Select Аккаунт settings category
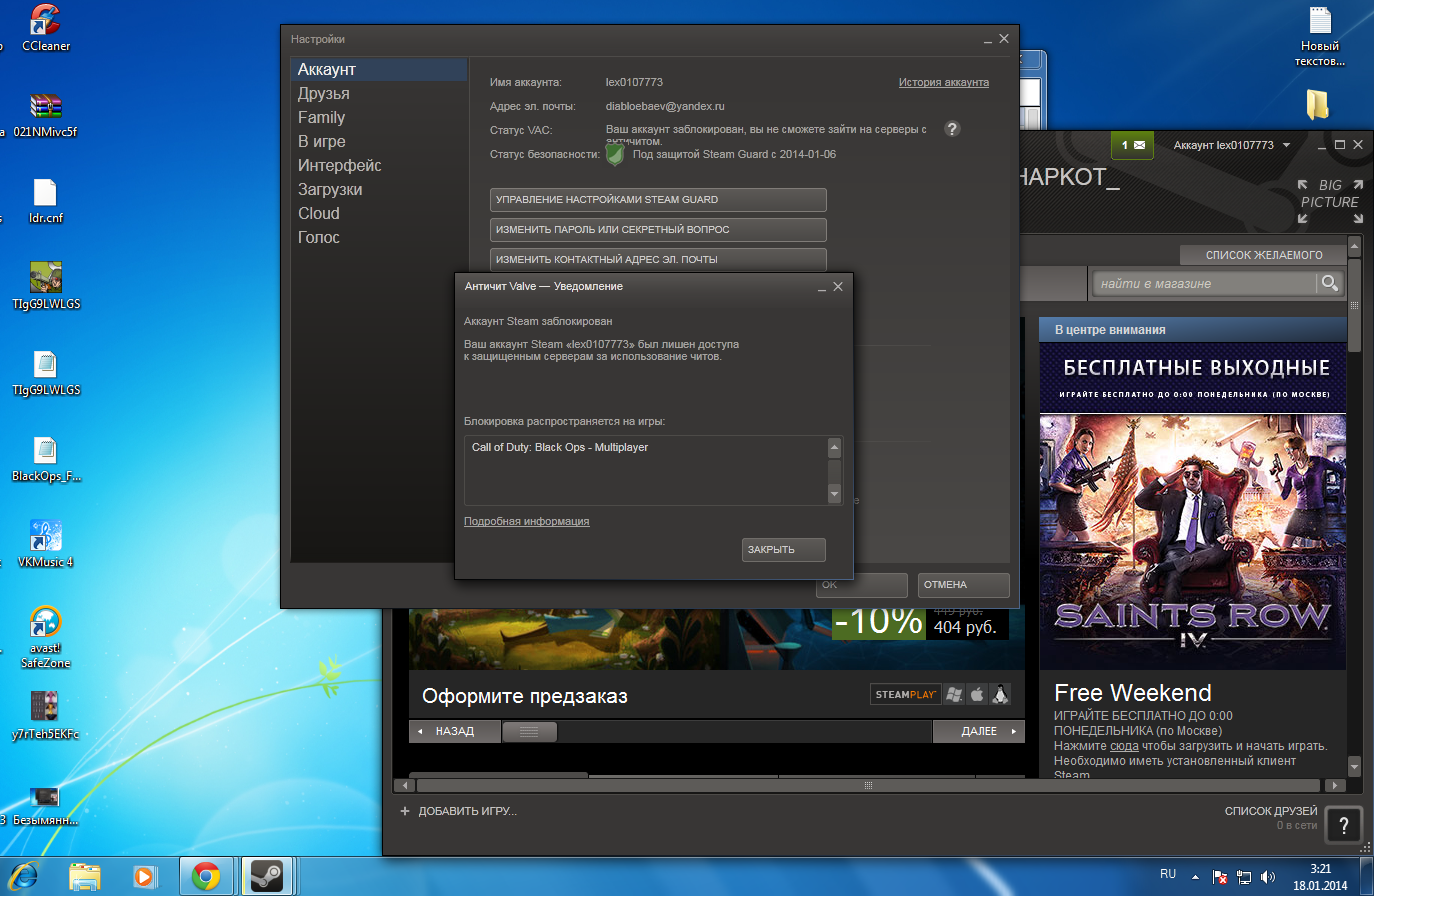 click(379, 69)
